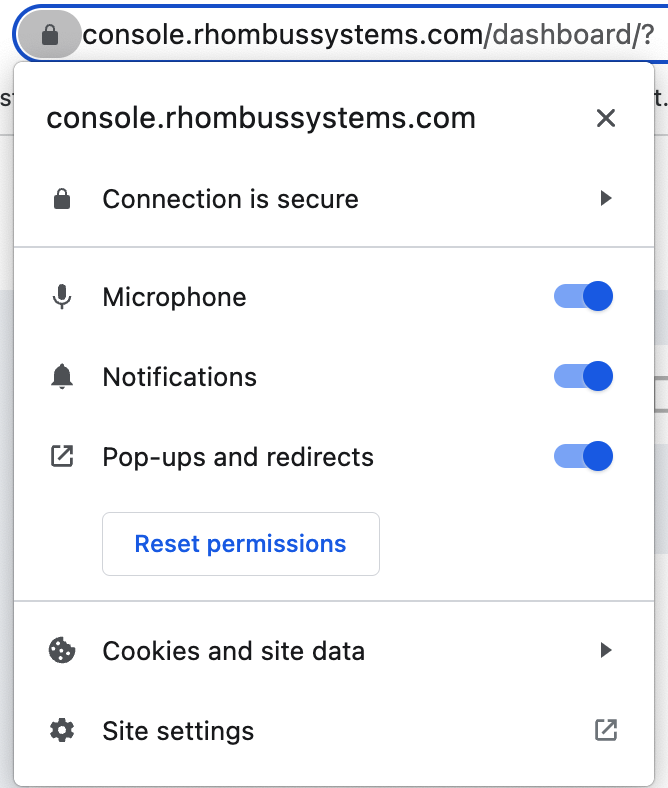Image resolution: width=668 pixels, height=788 pixels.
Task: Disable the Notifications toggle
Action: (x=583, y=376)
